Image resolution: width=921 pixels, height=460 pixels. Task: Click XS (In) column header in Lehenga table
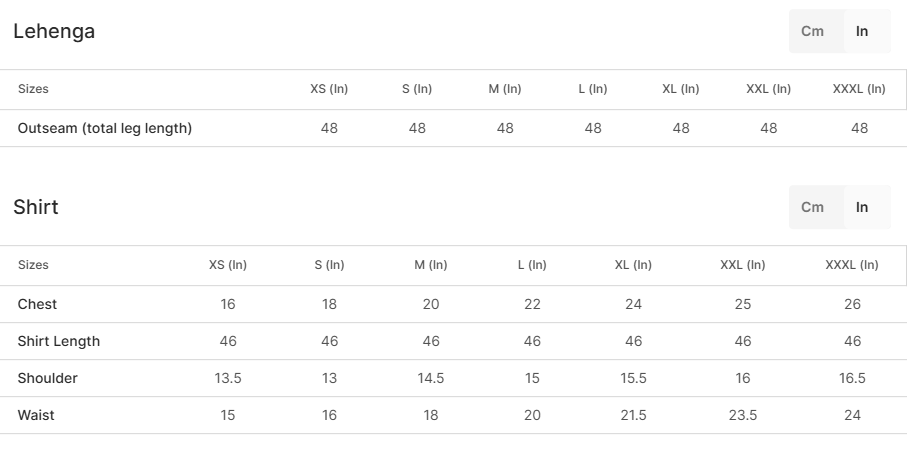click(x=329, y=89)
